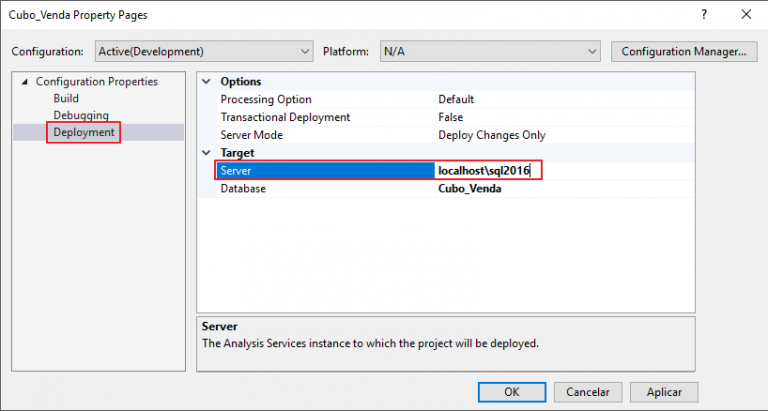The image size is (768, 411).
Task: Collapse the Options section
Action: [207, 82]
